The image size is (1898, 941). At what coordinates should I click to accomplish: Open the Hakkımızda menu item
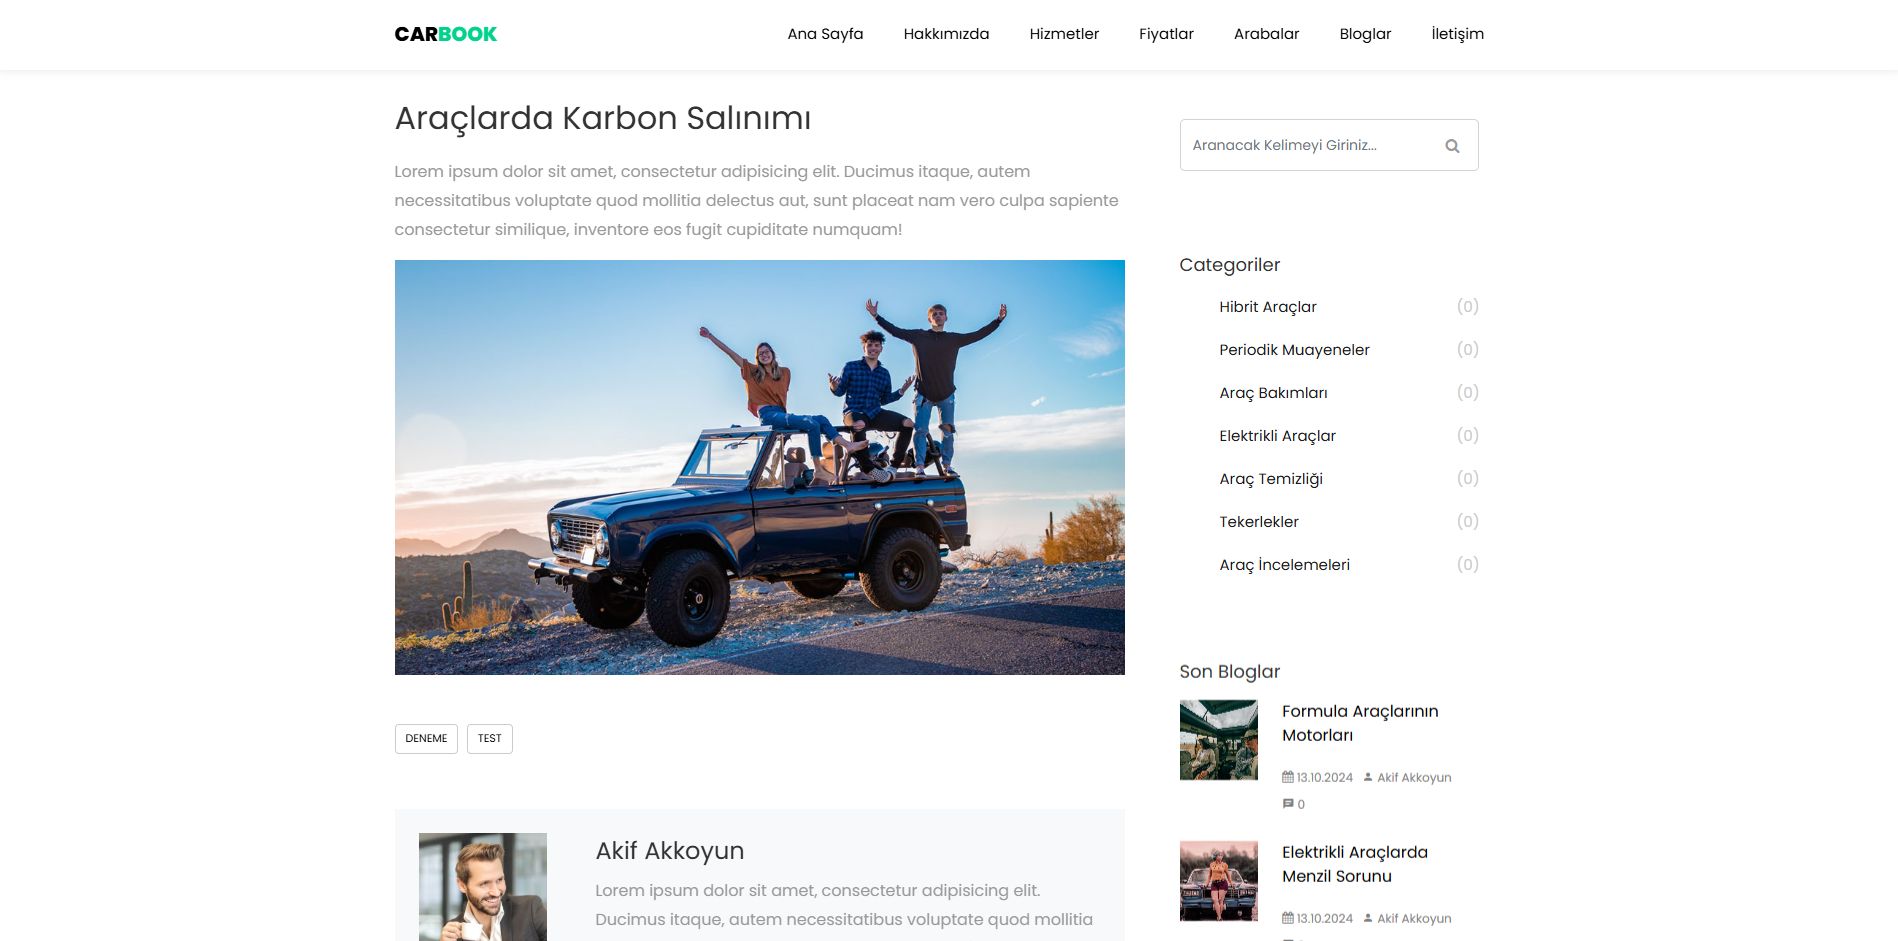point(946,34)
